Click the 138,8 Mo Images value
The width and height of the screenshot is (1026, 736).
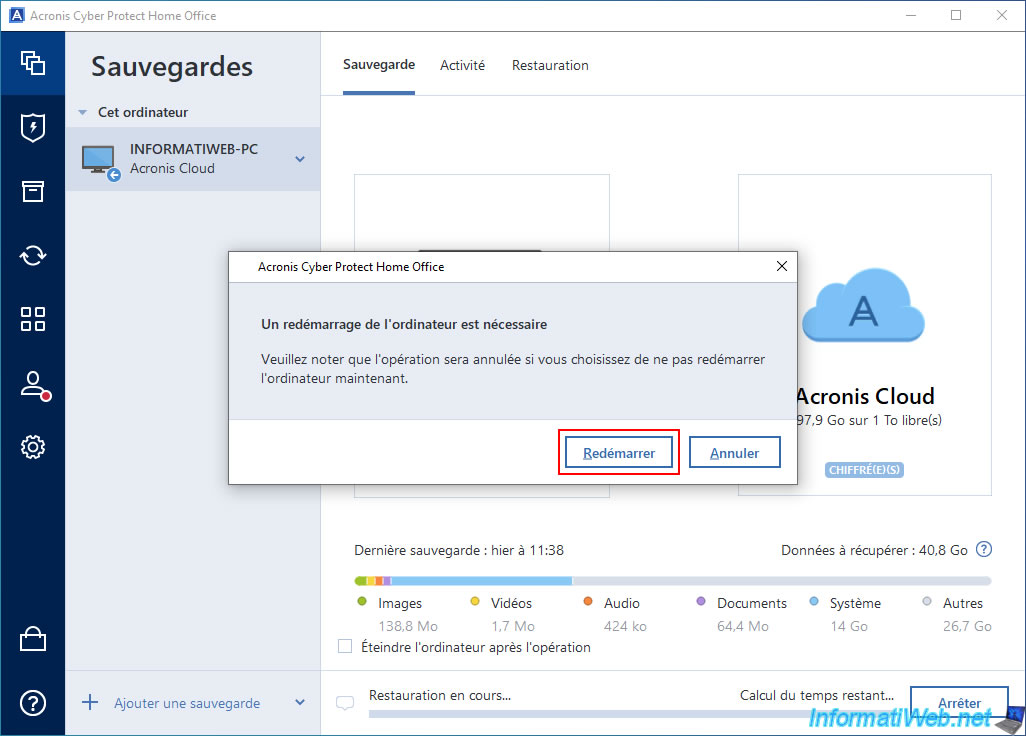408,626
